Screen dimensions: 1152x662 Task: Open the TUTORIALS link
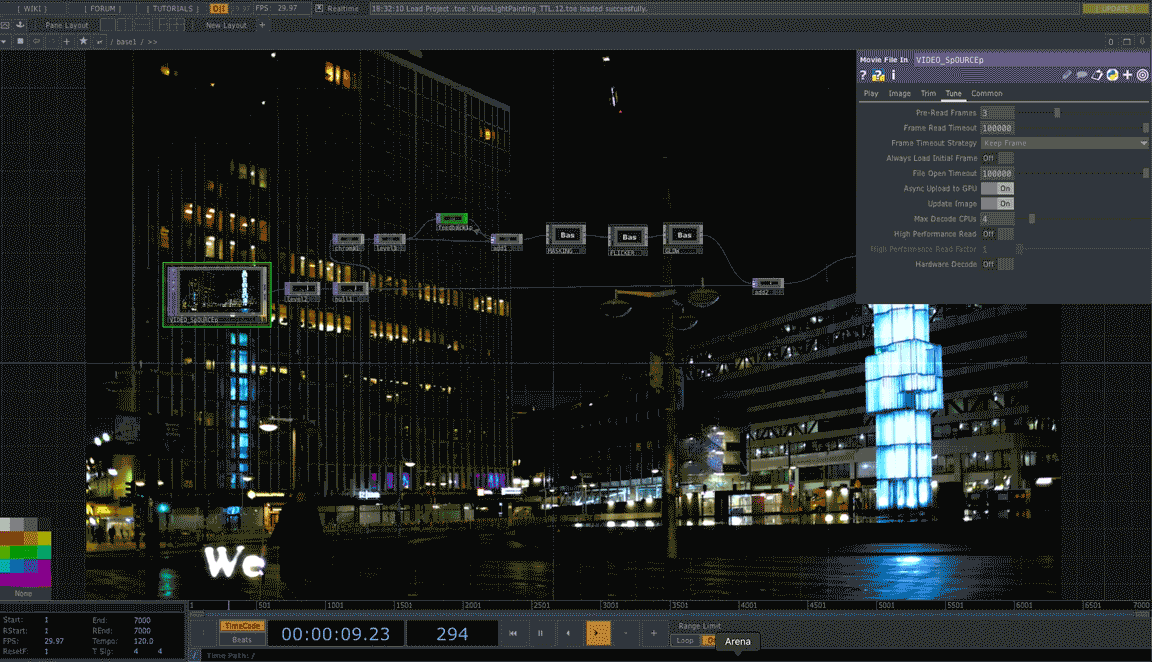(173, 9)
